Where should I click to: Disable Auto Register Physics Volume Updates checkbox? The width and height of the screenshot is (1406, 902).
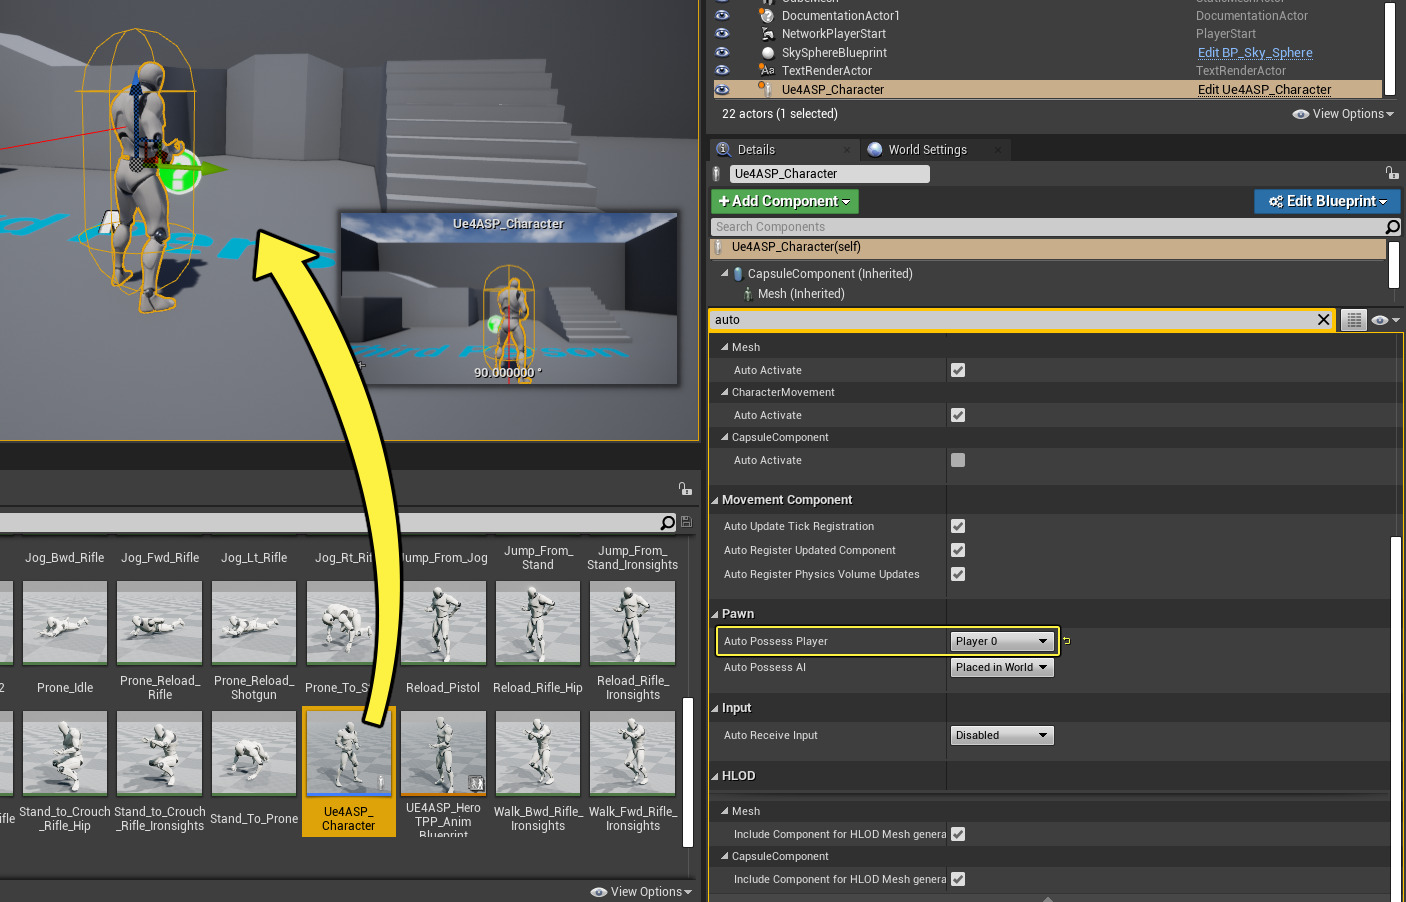point(957,574)
